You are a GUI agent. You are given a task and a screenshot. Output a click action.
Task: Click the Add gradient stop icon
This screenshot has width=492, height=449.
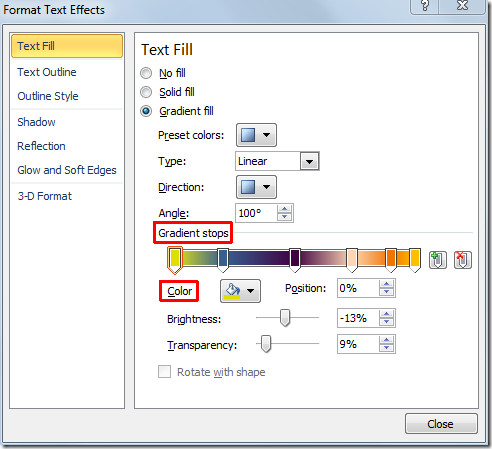tap(438, 260)
